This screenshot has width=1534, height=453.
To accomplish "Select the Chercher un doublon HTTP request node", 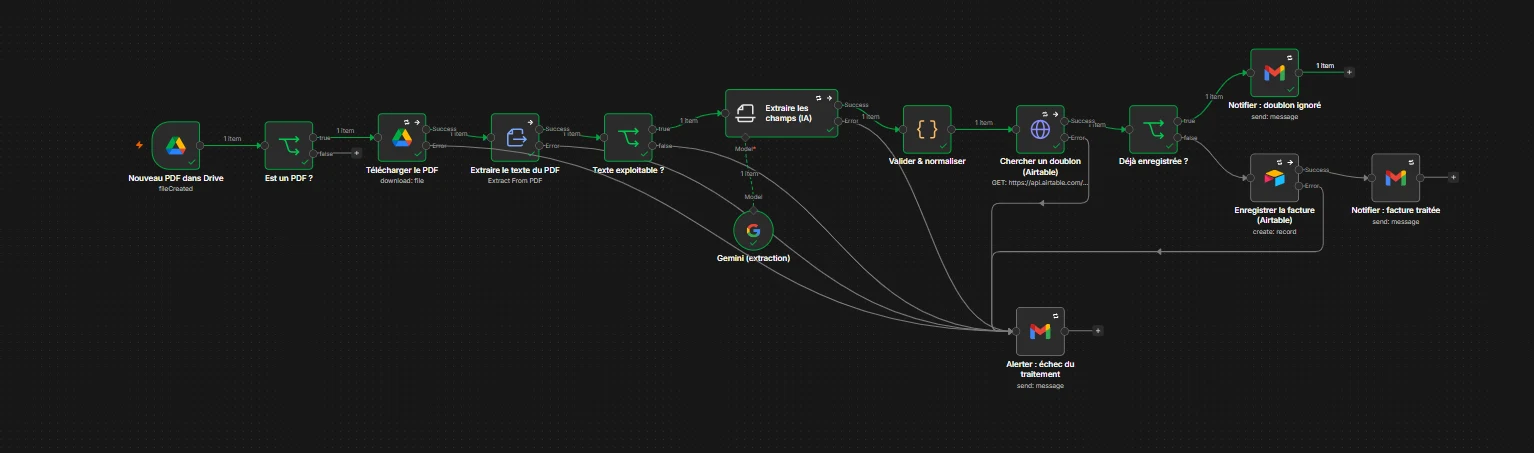I will 1040,129.
